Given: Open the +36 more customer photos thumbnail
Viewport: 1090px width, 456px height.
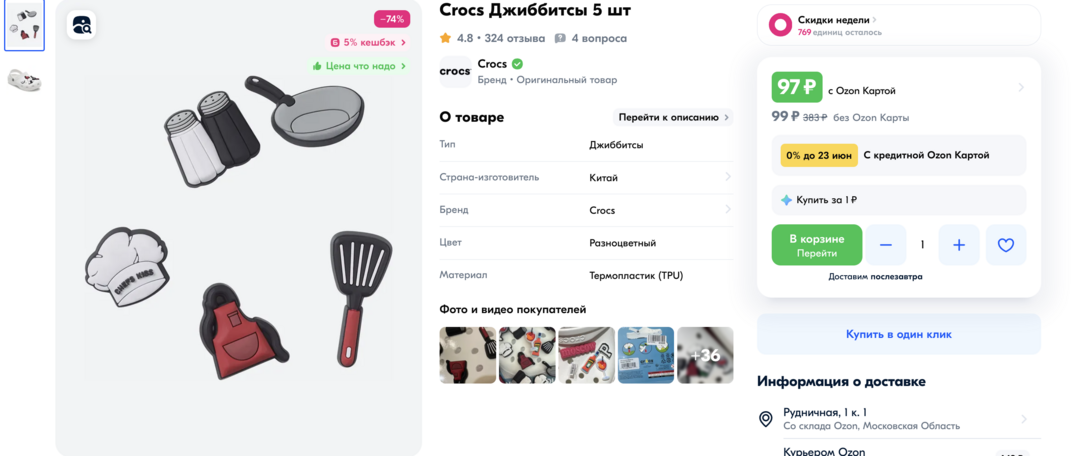Looking at the screenshot, I should point(706,355).
